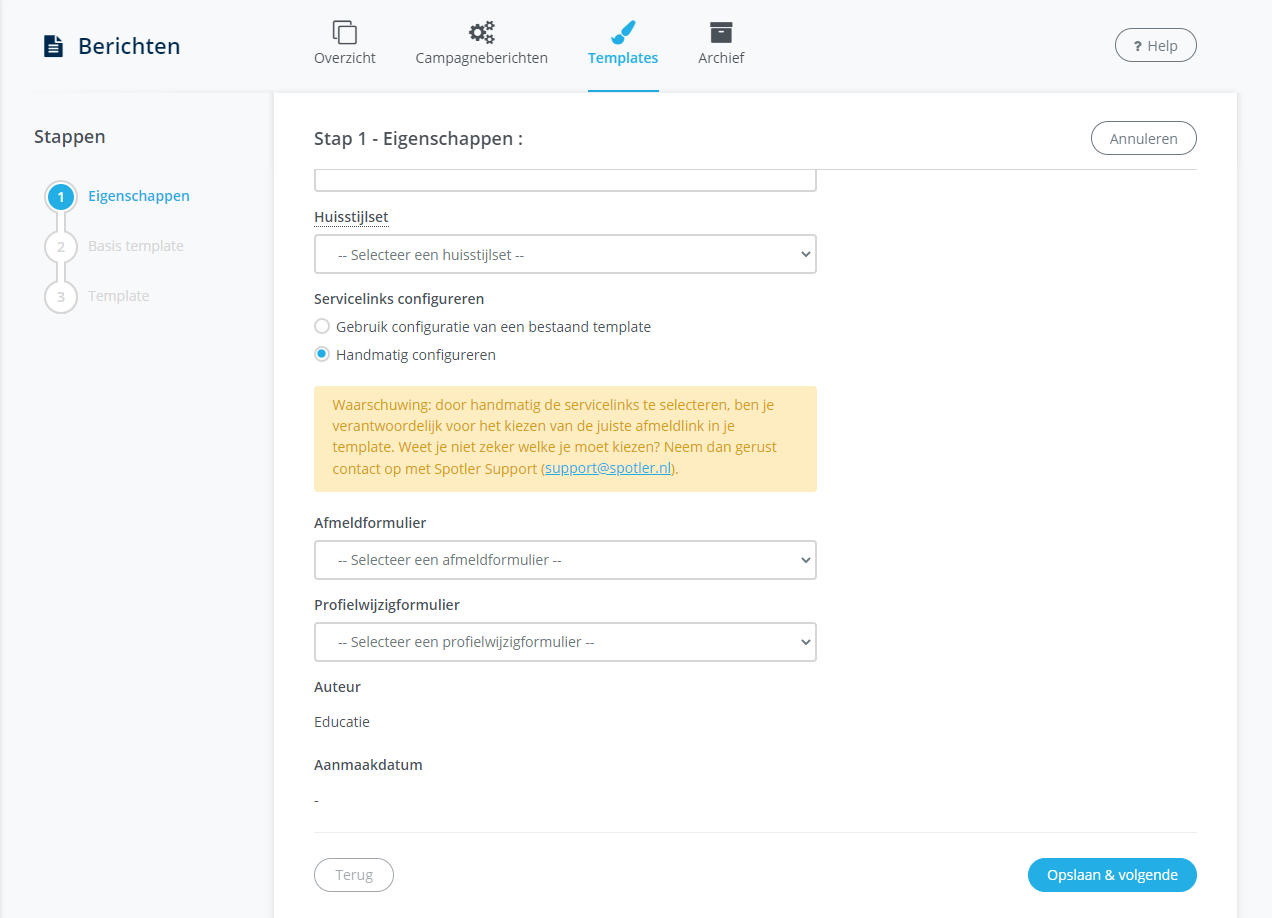
Task: Select 'Gebruik configuratie van een bestaand template'
Action: [x=322, y=326]
